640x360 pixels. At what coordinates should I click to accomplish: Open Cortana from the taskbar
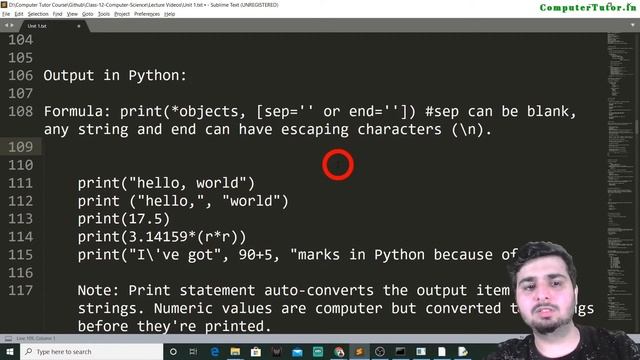[173, 351]
